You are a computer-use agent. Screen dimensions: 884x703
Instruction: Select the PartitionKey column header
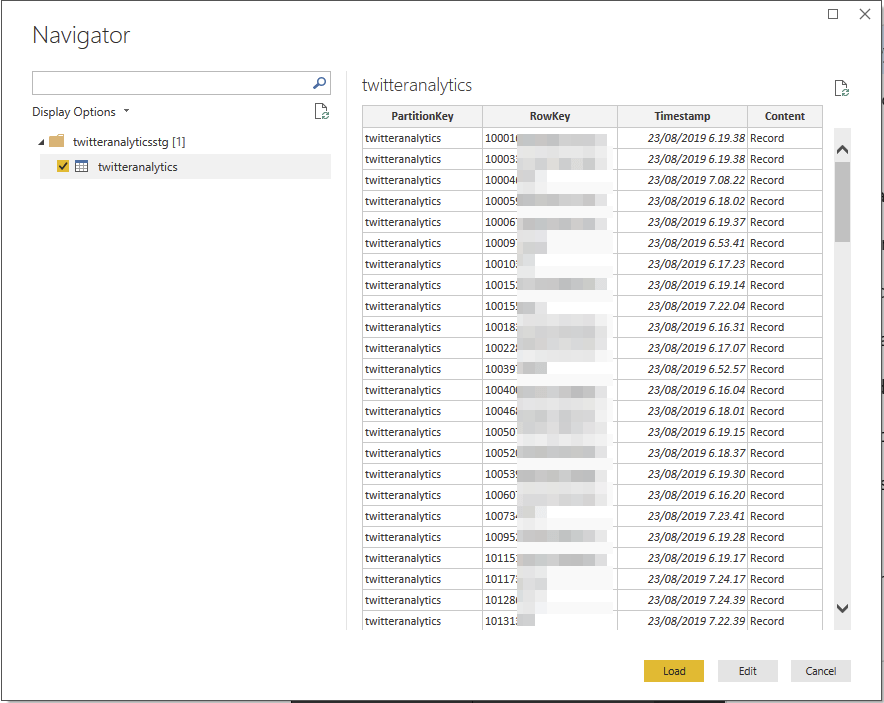[422, 116]
